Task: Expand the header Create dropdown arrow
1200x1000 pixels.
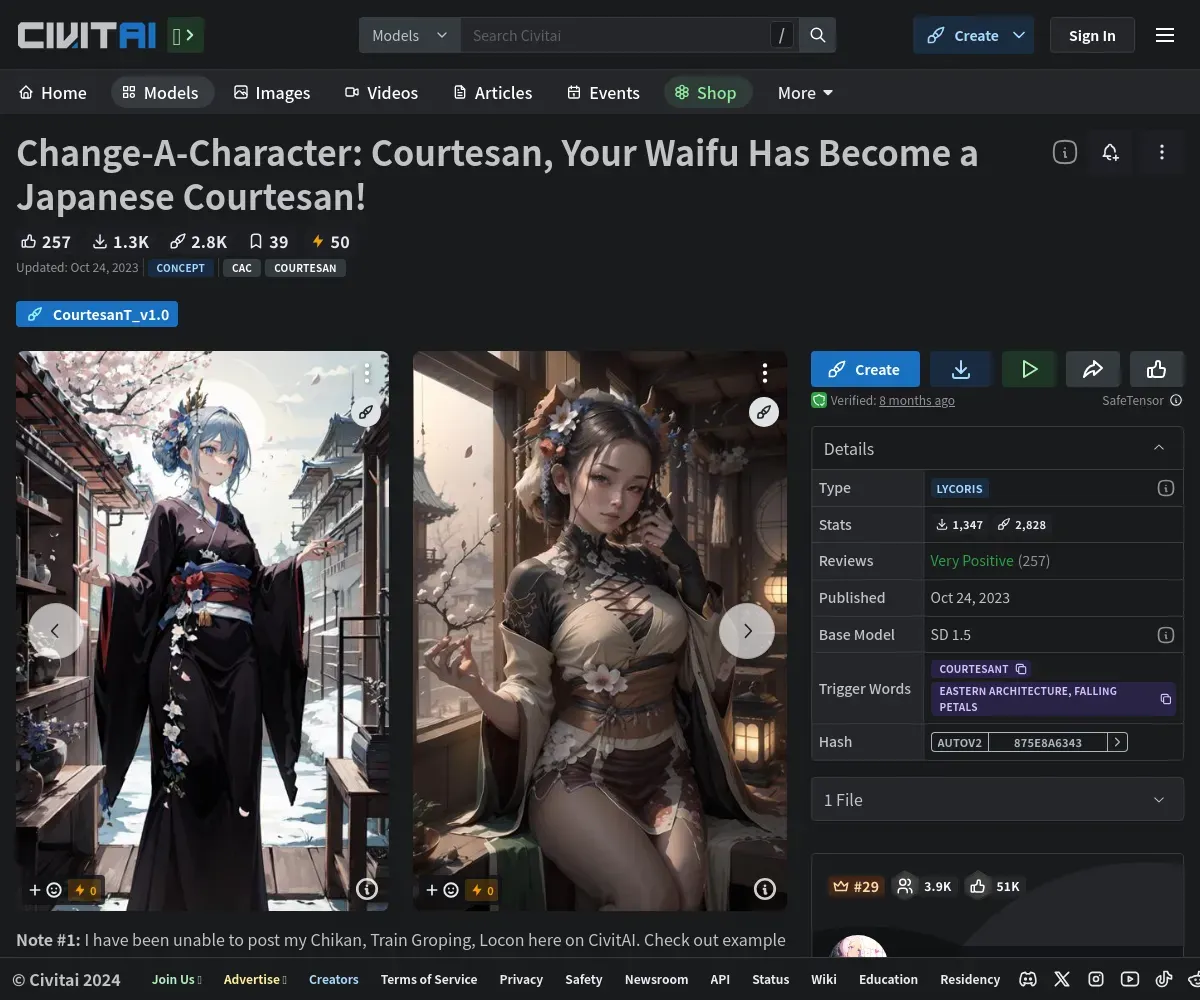Action: [1019, 35]
